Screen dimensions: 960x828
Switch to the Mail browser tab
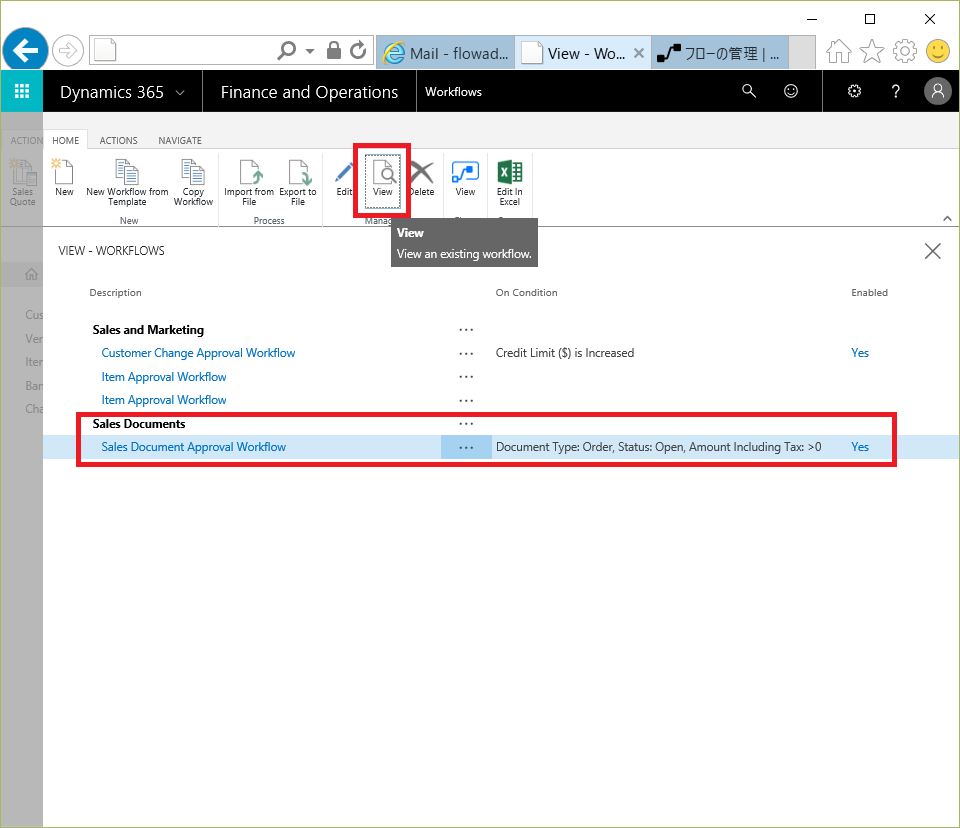[446, 53]
